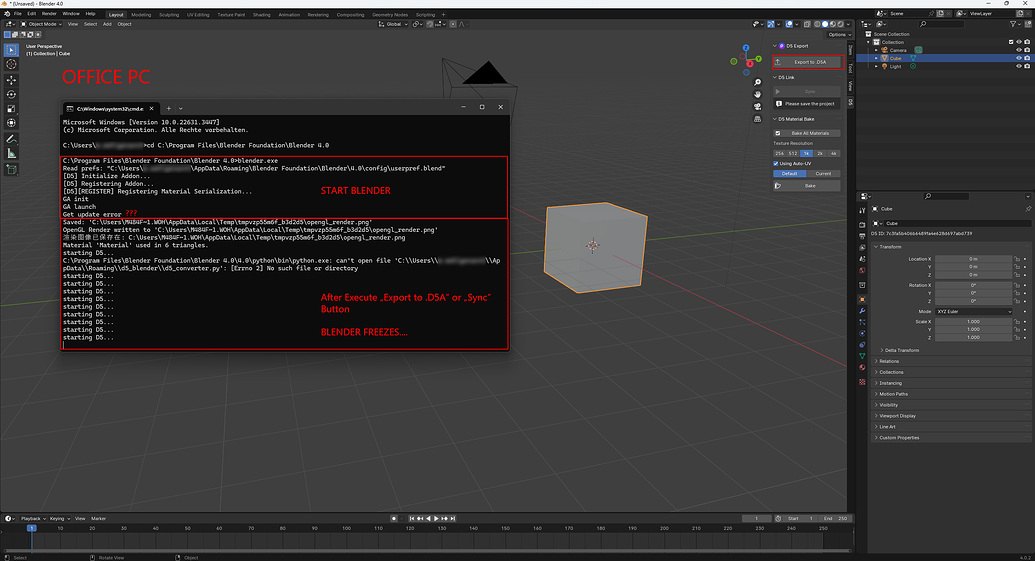Image resolution: width=1035 pixels, height=561 pixels.
Task: Toggle Collection exclude checkbox in outliner
Action: pyautogui.click(x=1011, y=42)
